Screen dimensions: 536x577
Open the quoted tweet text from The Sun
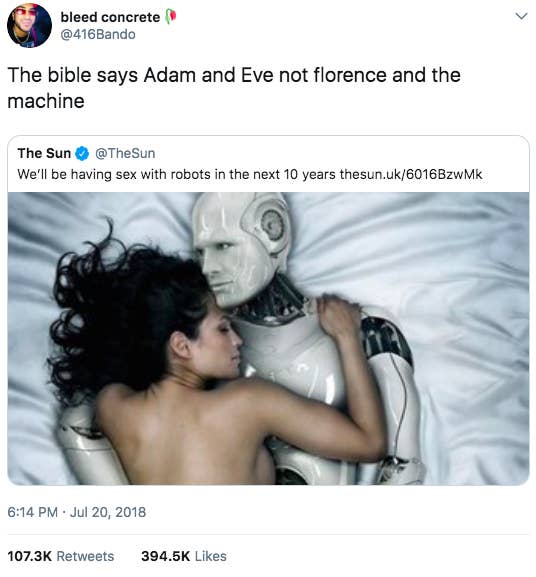coord(249,174)
